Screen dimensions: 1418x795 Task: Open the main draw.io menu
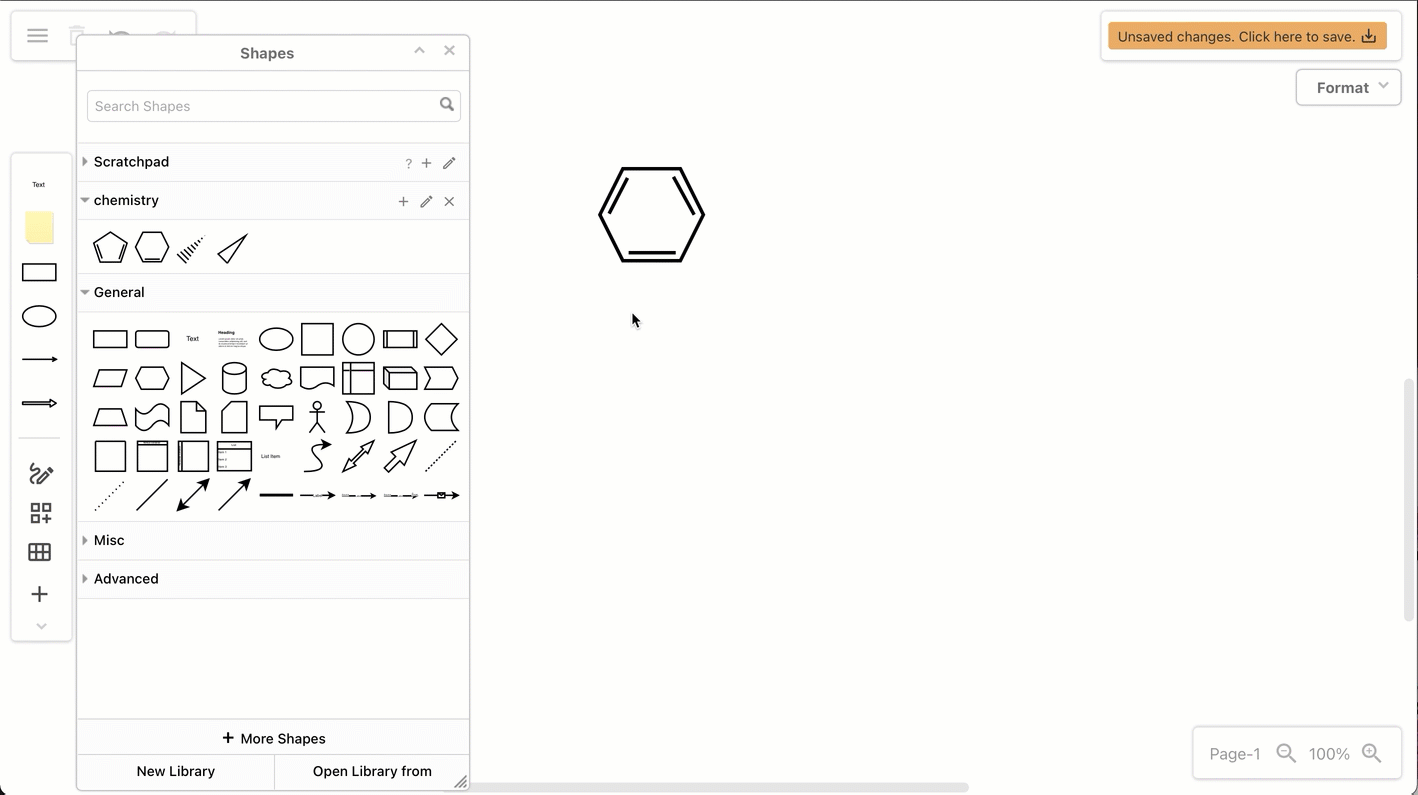37,35
